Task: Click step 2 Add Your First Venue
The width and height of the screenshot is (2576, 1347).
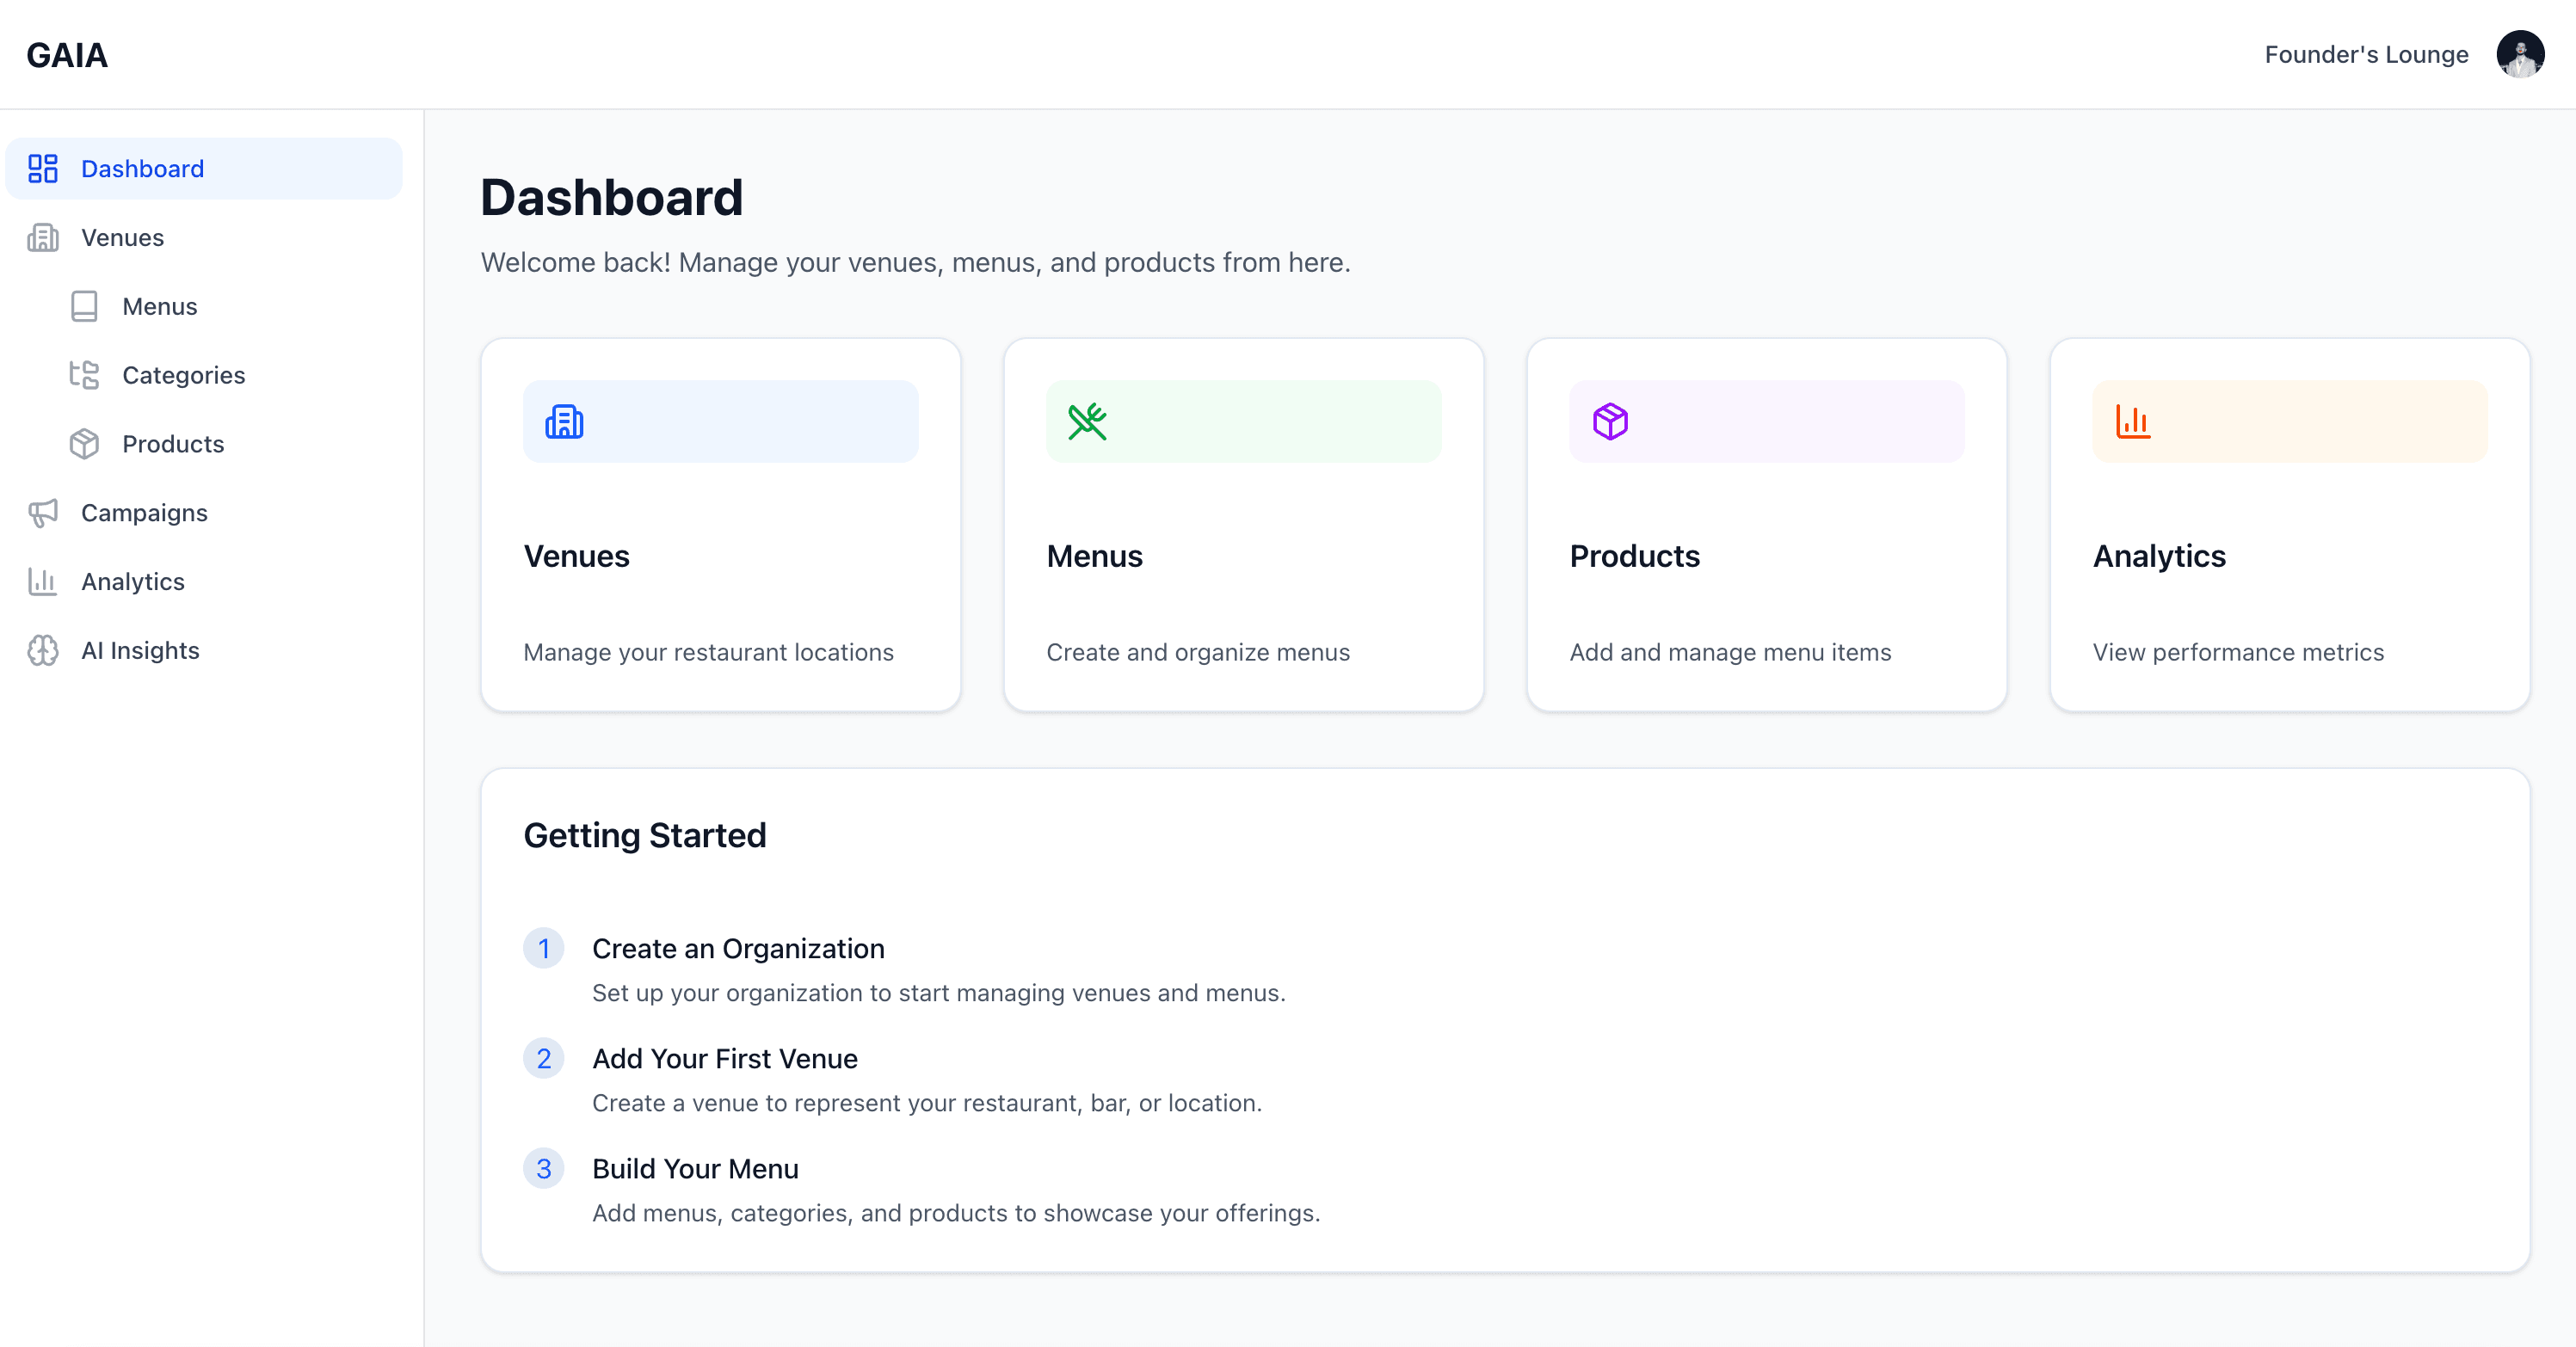Action: (724, 1058)
